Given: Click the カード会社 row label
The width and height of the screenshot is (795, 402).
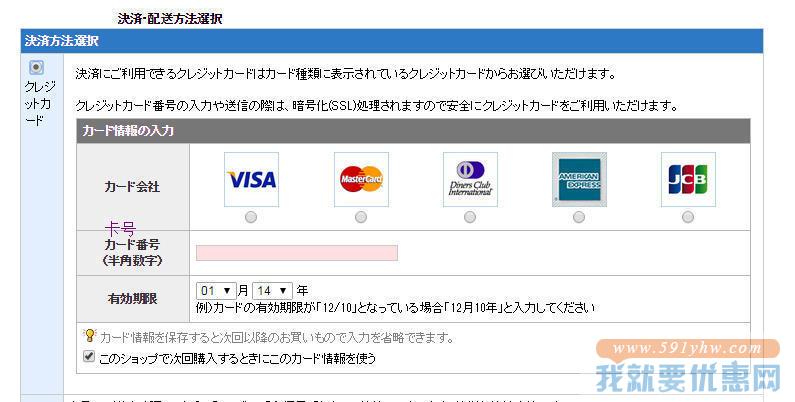Looking at the screenshot, I should [x=132, y=187].
